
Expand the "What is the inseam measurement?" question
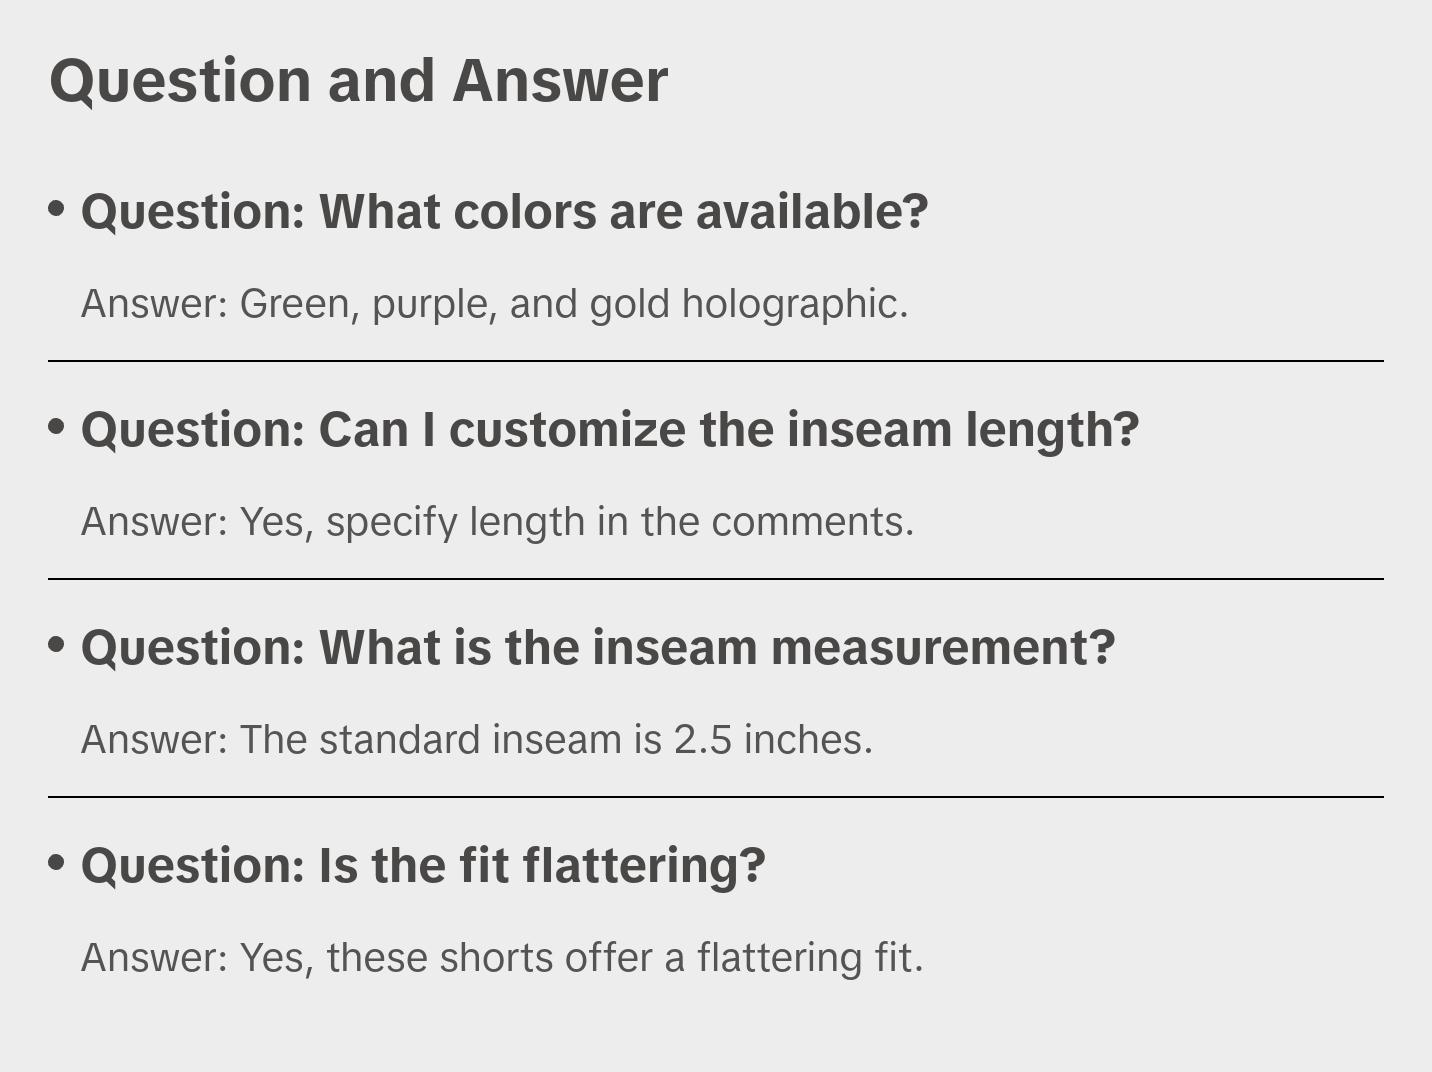coord(597,648)
